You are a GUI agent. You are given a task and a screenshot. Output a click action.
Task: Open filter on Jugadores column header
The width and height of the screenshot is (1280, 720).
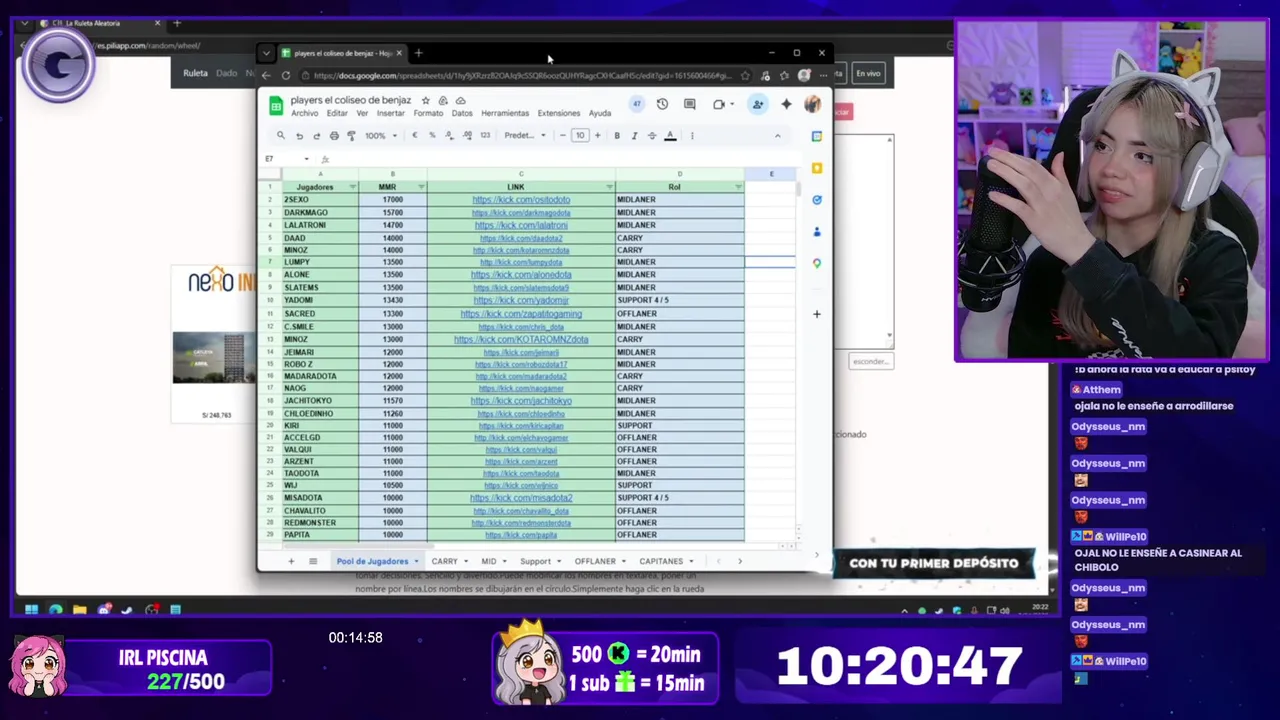click(x=352, y=187)
